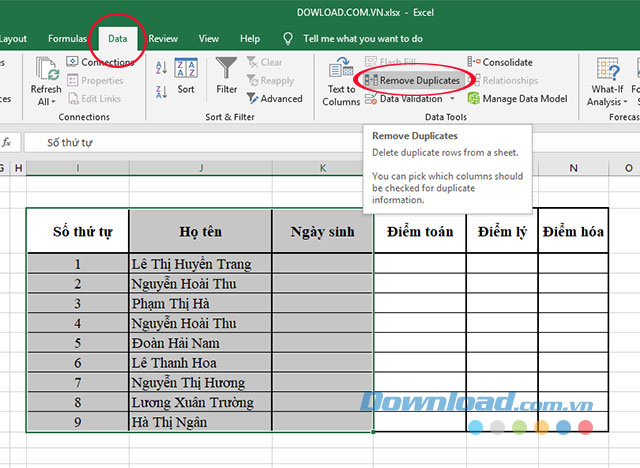Switch to the View tab
Image resolution: width=640 pixels, height=468 pixels.
pos(209,39)
